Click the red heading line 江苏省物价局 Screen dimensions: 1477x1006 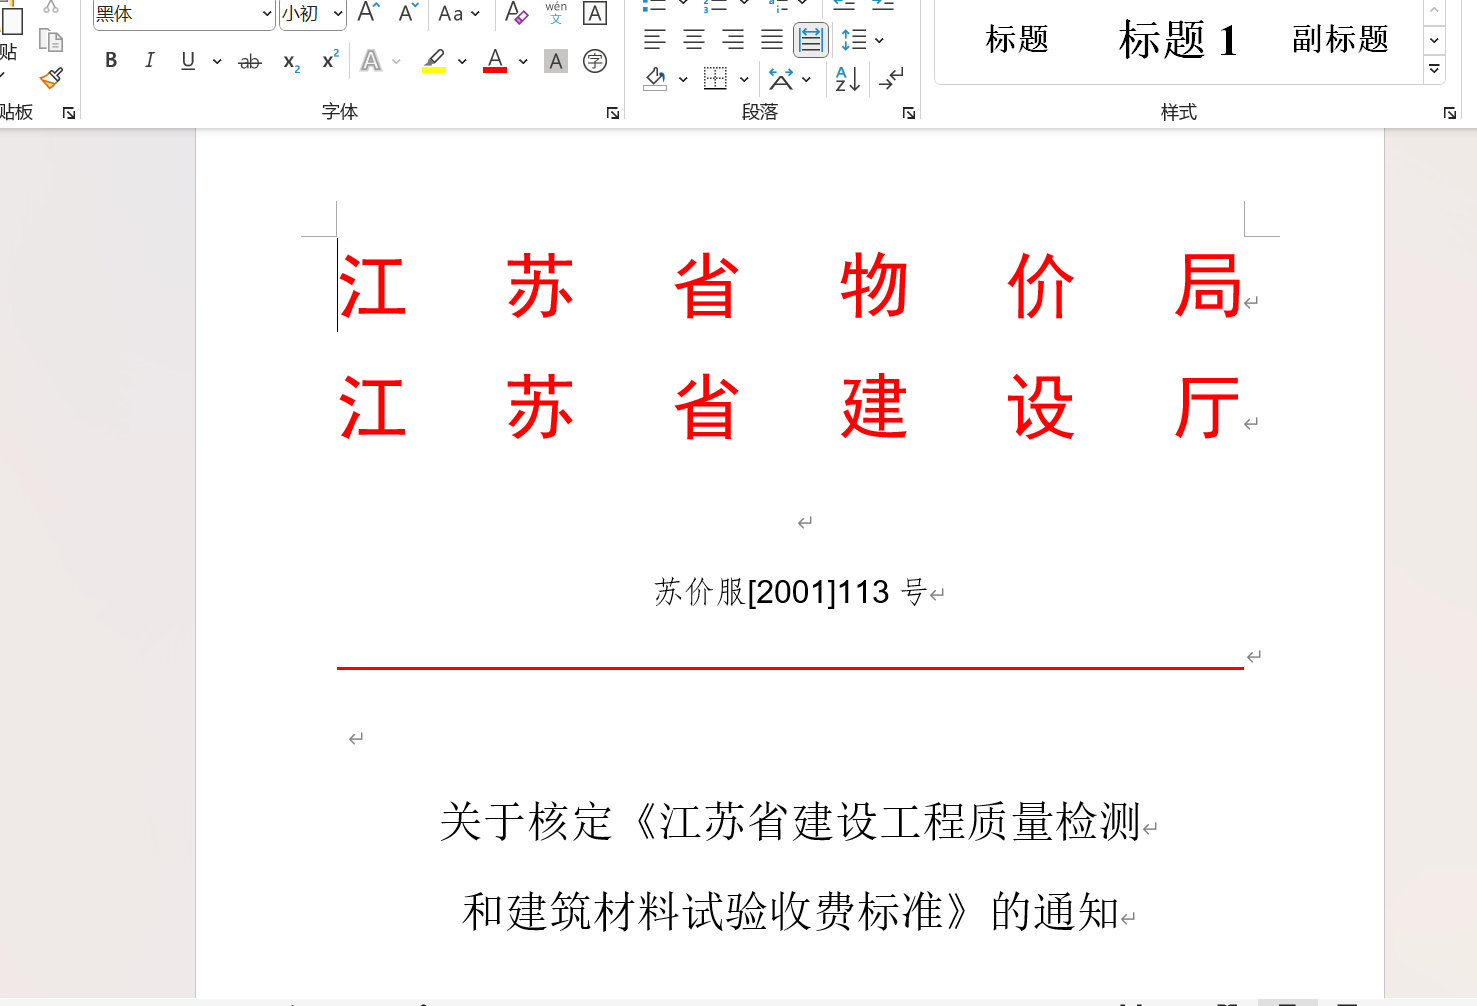(790, 287)
